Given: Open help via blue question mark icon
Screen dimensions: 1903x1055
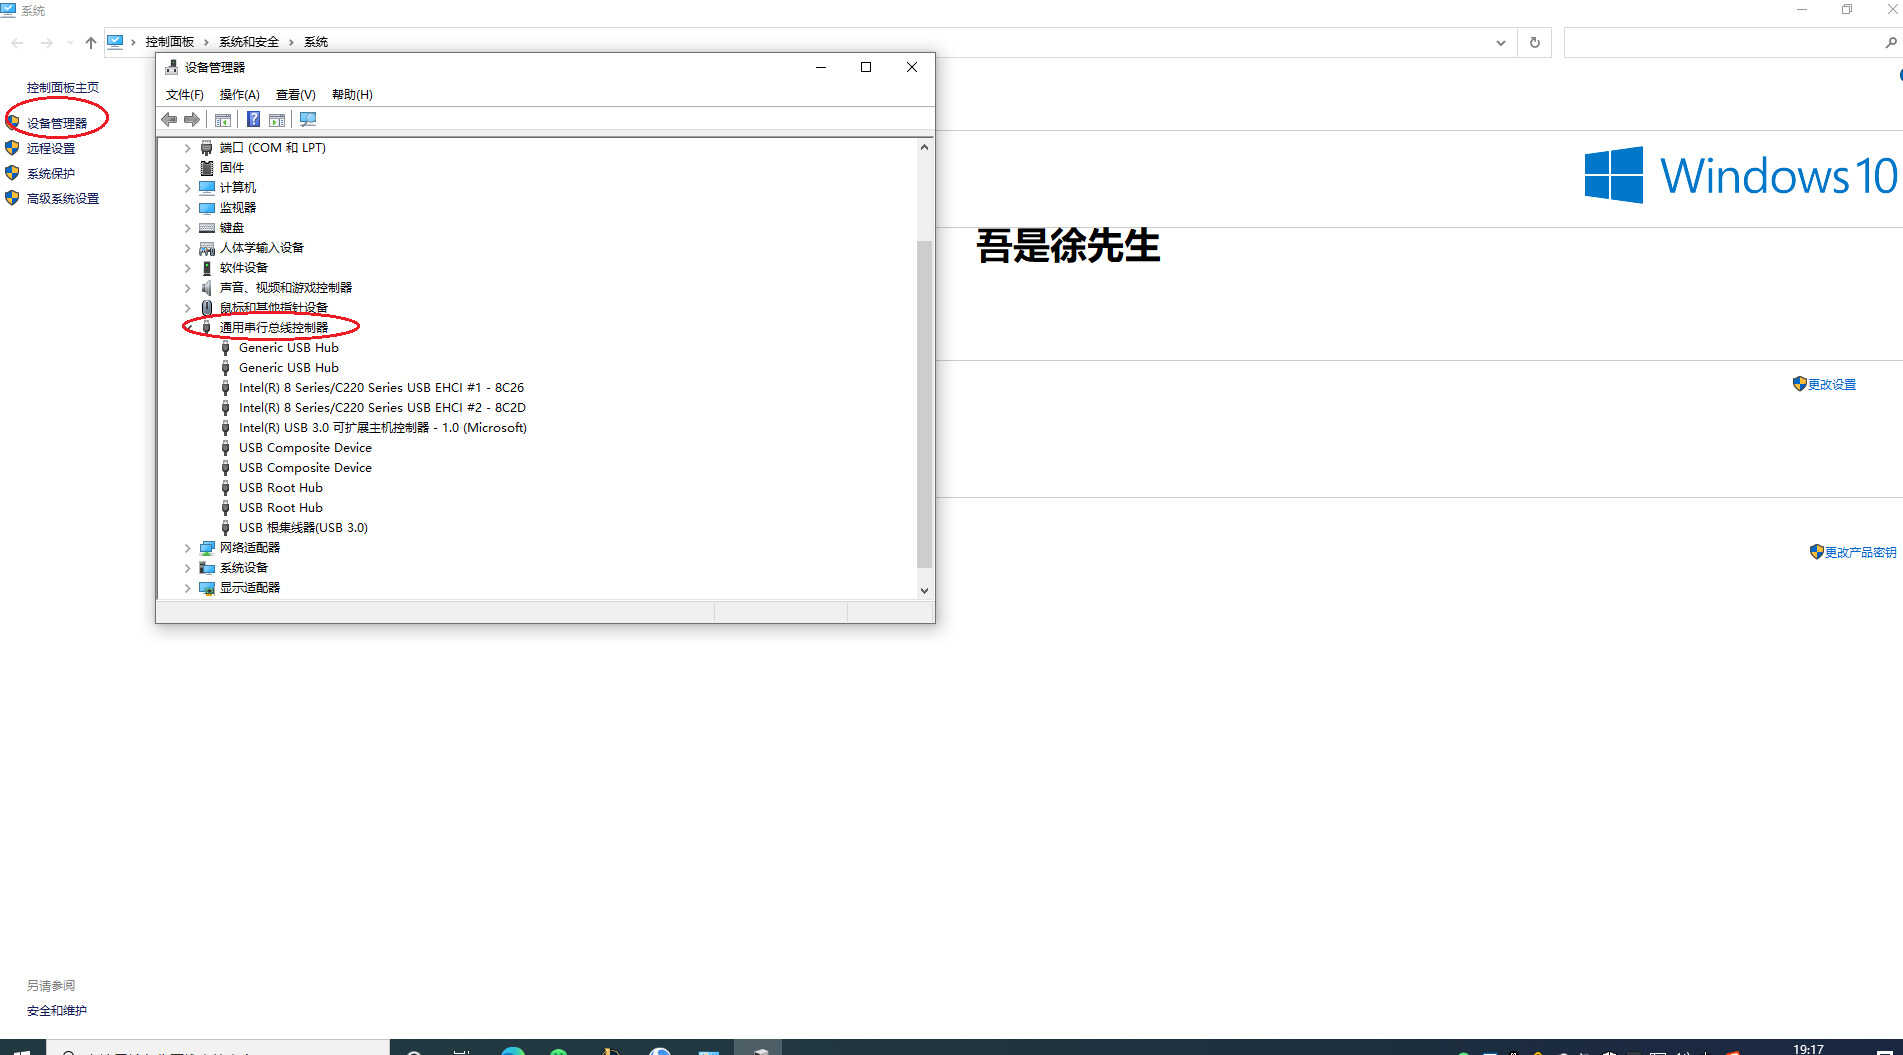Looking at the screenshot, I should [x=253, y=120].
